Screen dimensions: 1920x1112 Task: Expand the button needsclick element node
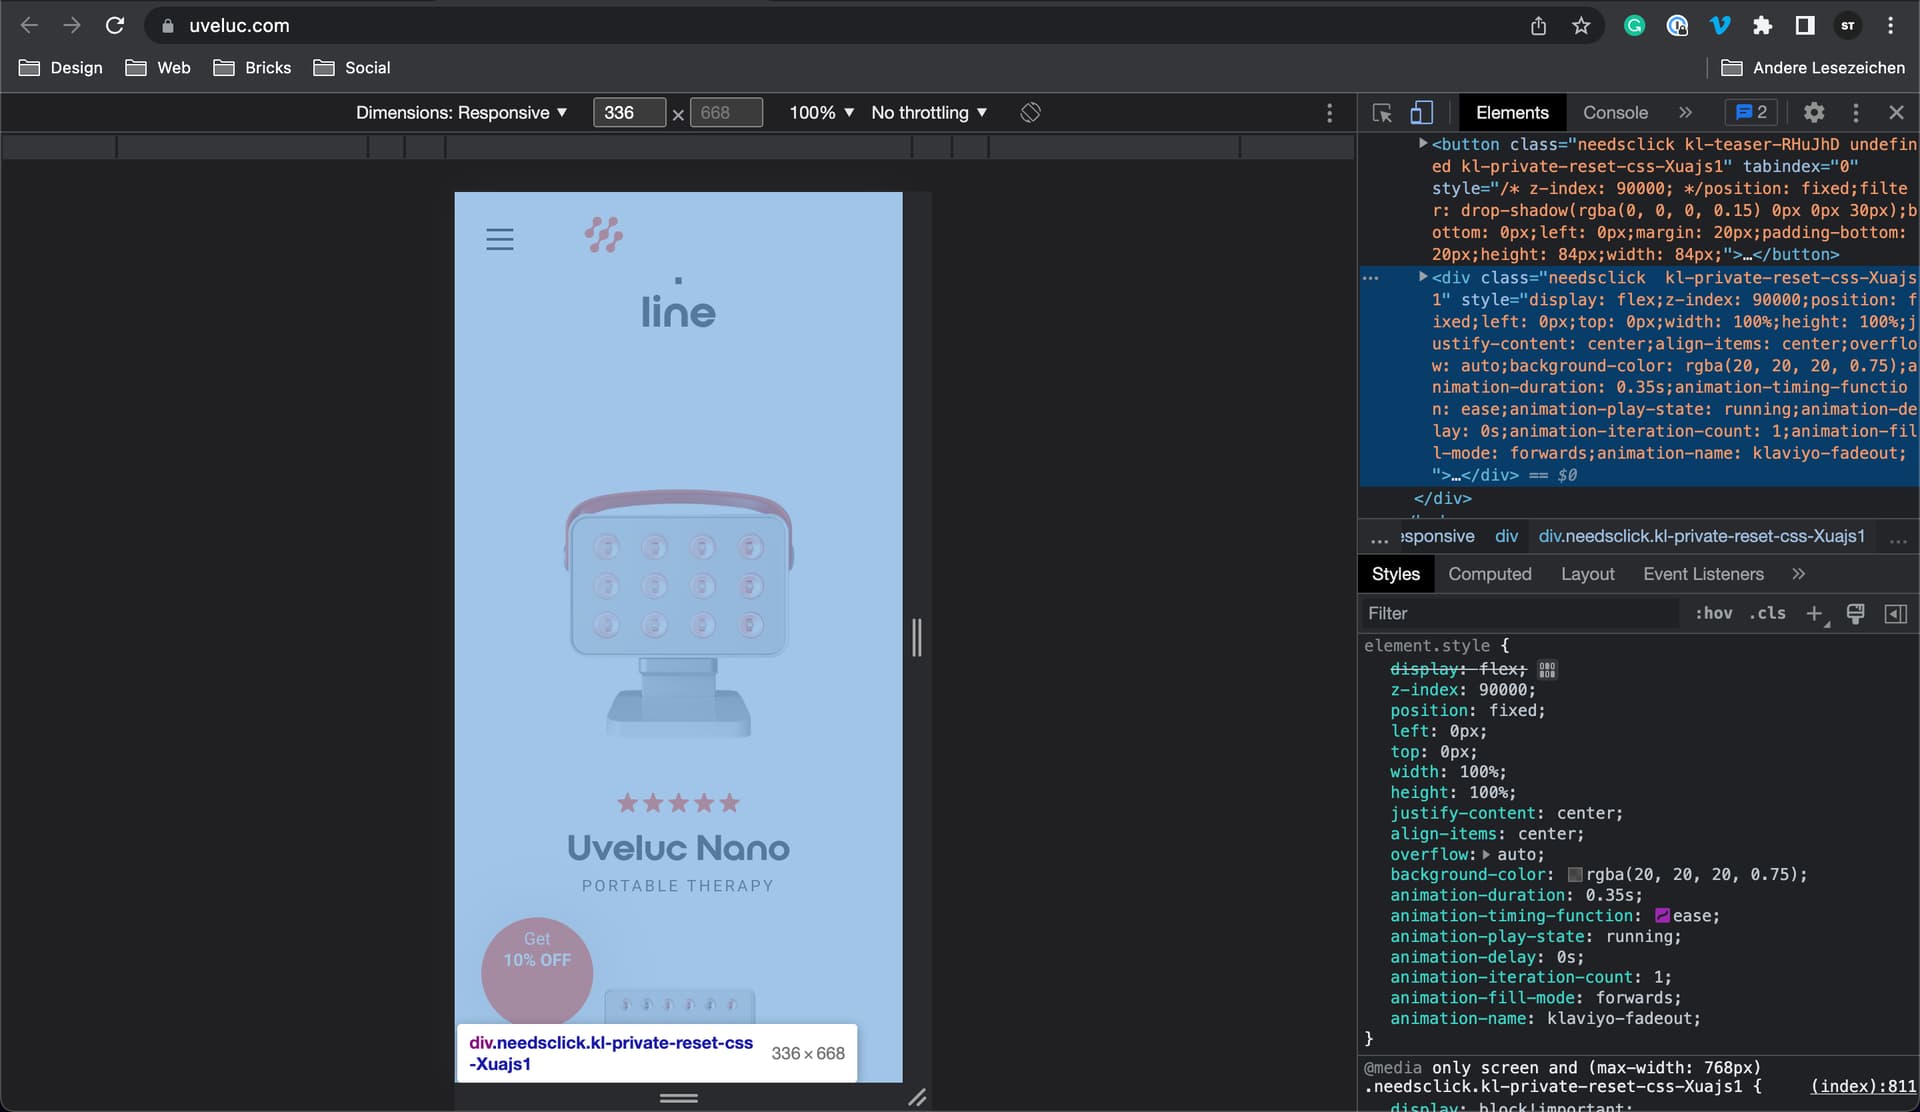click(1422, 144)
